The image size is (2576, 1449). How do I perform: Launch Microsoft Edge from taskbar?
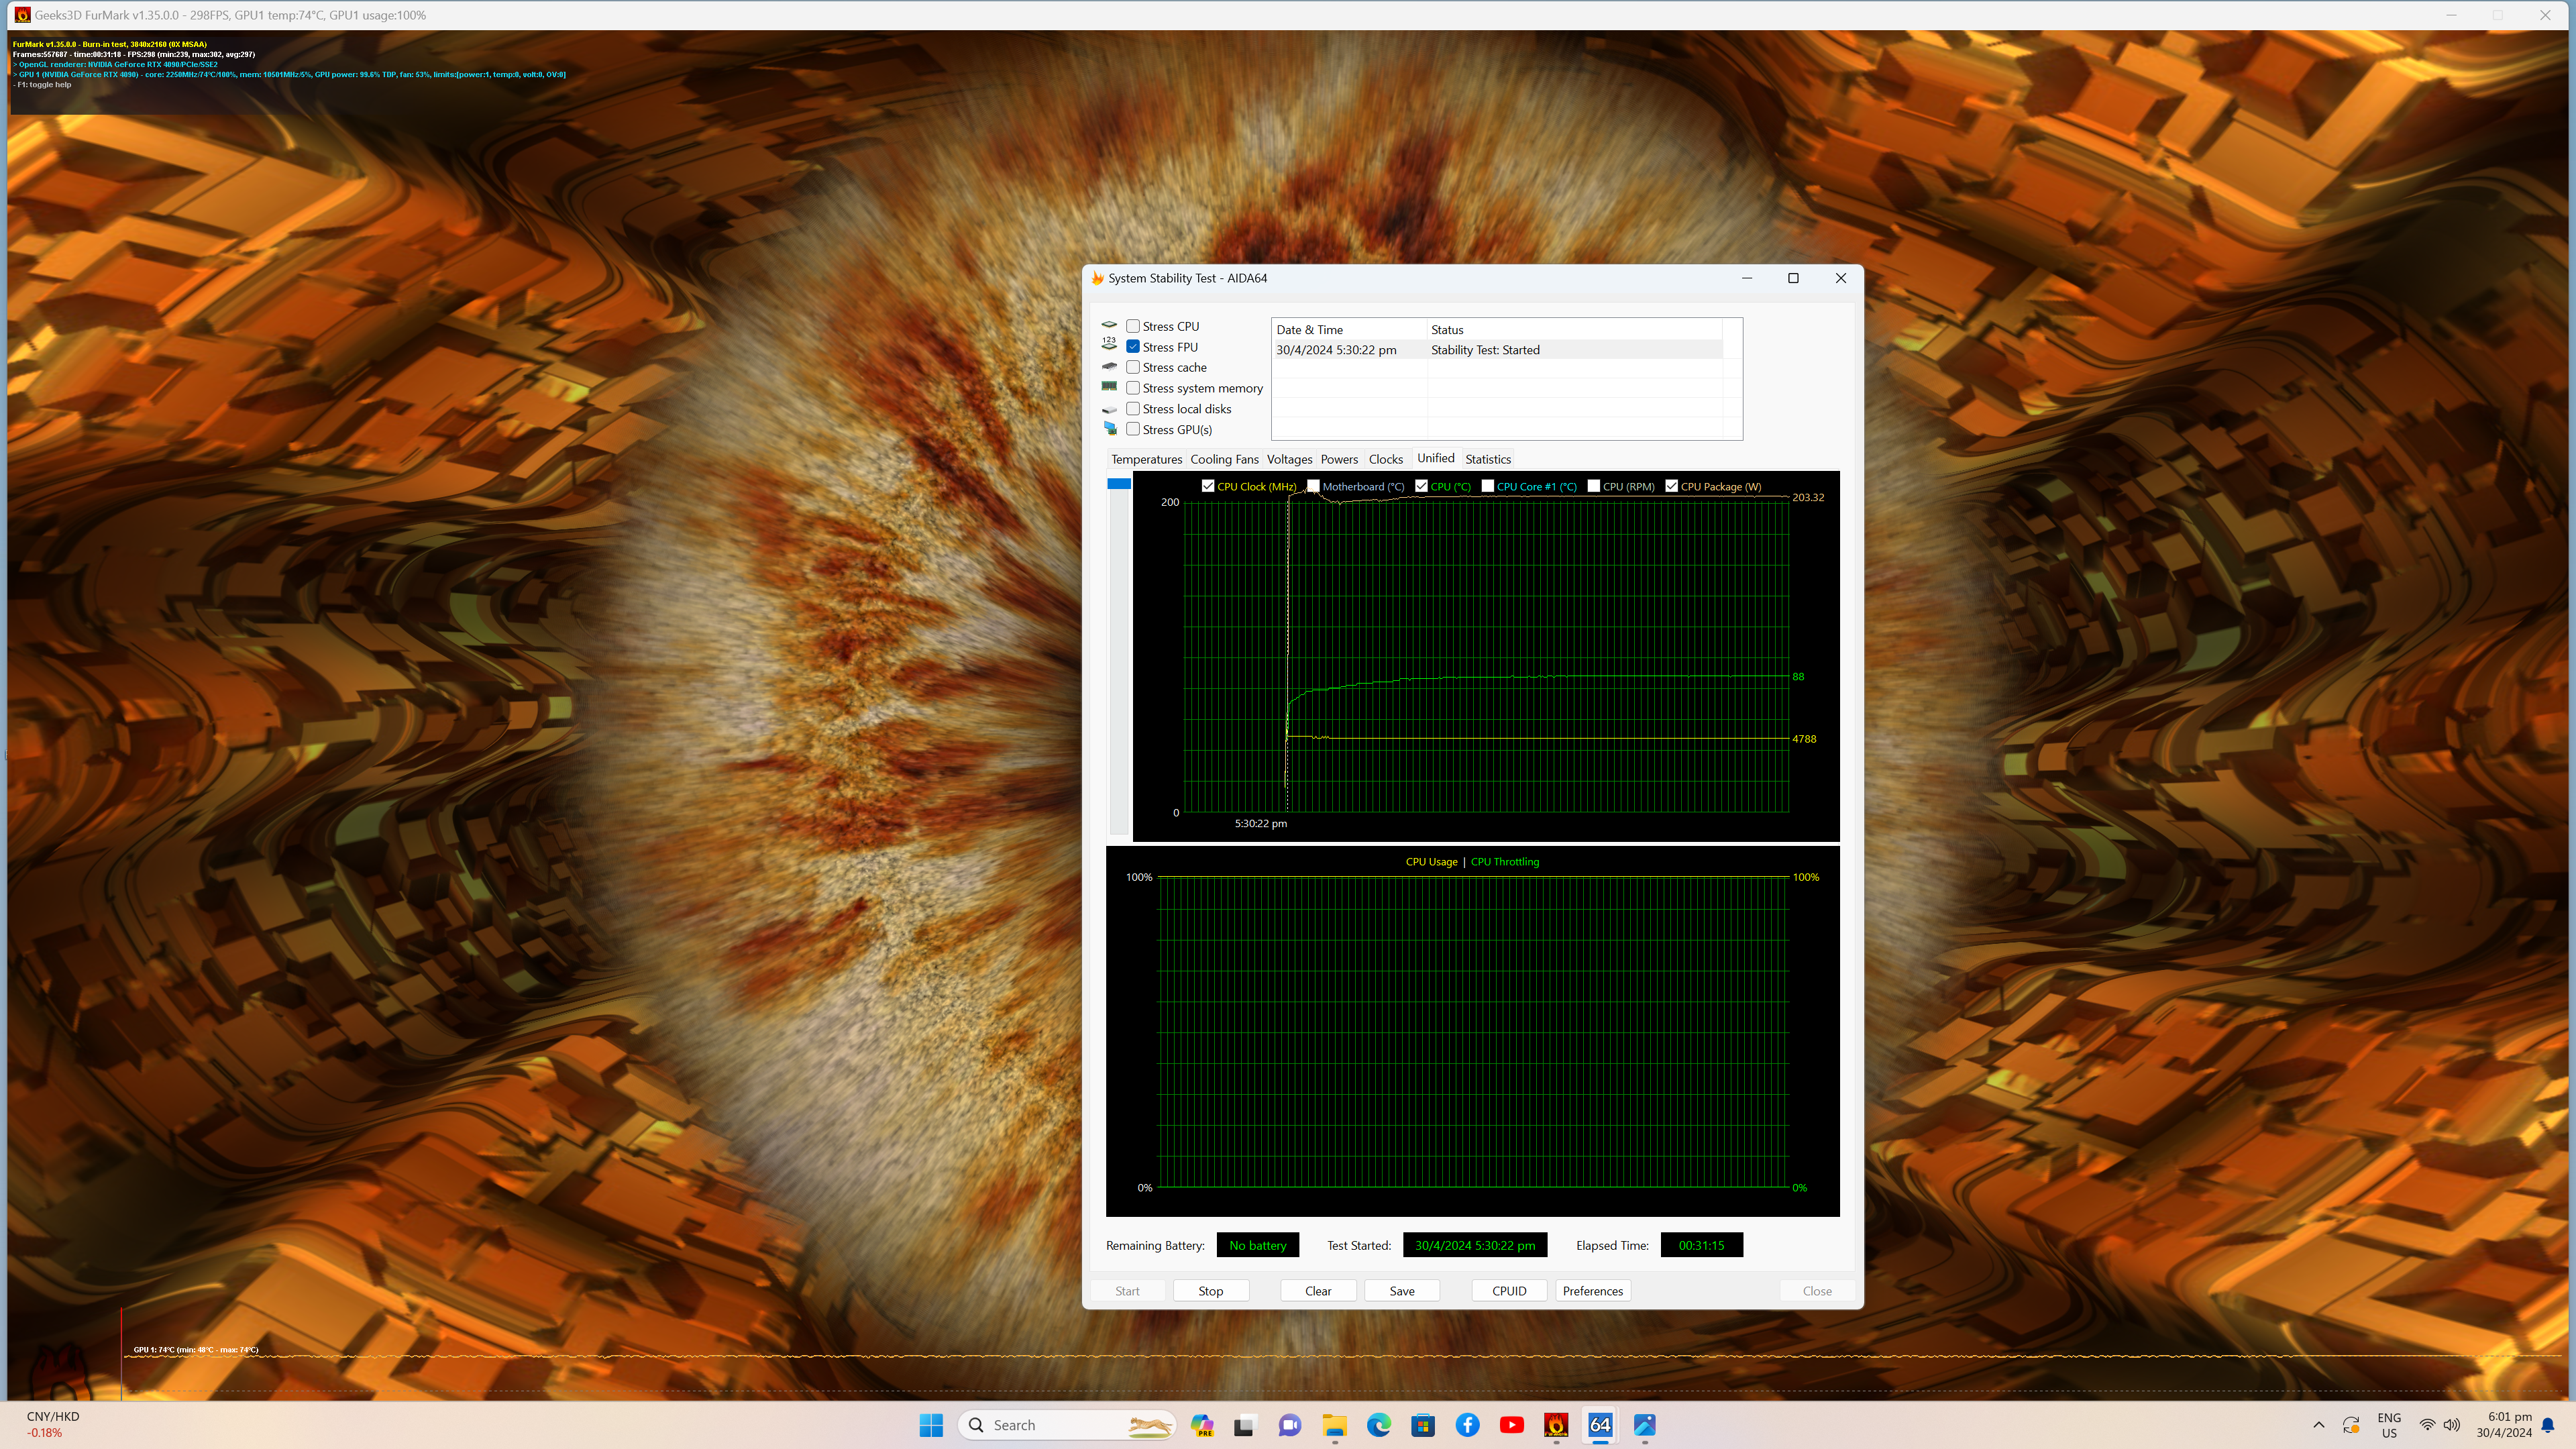click(1379, 1425)
